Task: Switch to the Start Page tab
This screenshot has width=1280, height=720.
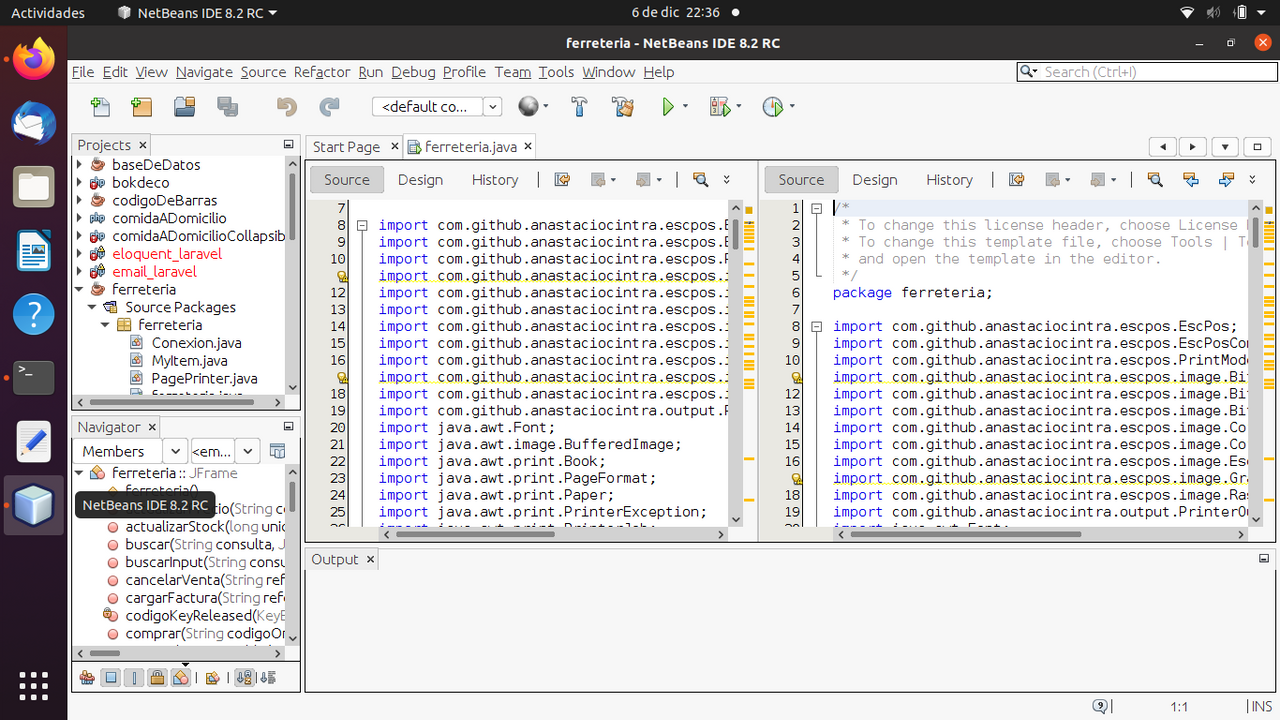Action: (x=346, y=147)
